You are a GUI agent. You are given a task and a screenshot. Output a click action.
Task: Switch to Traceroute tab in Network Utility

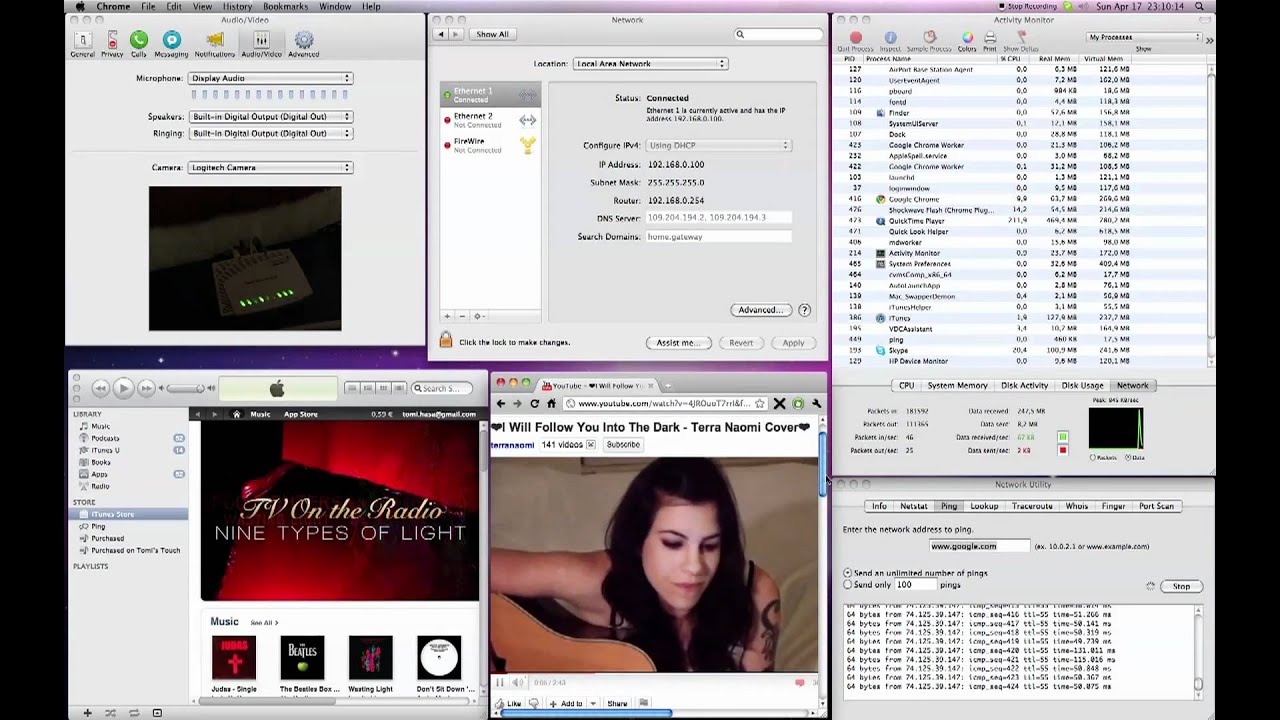pos(1032,506)
